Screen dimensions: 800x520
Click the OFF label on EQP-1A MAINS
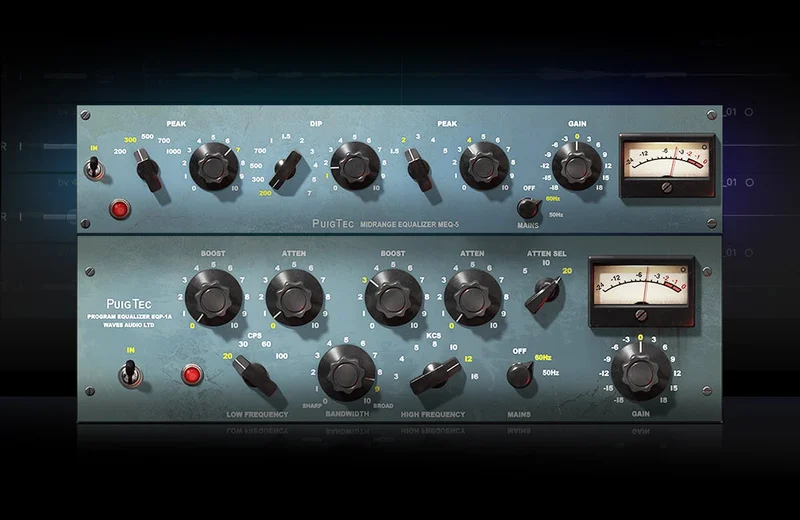519,351
